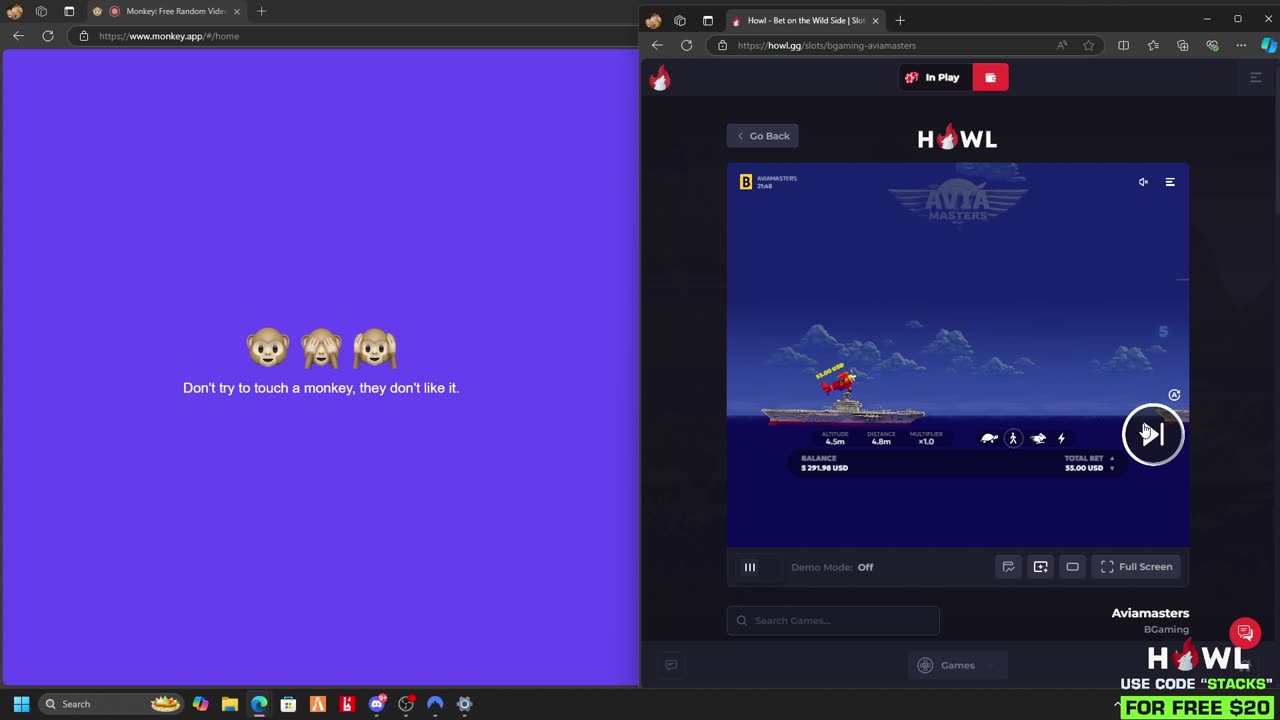Refresh the Howl browser page

coord(686,45)
